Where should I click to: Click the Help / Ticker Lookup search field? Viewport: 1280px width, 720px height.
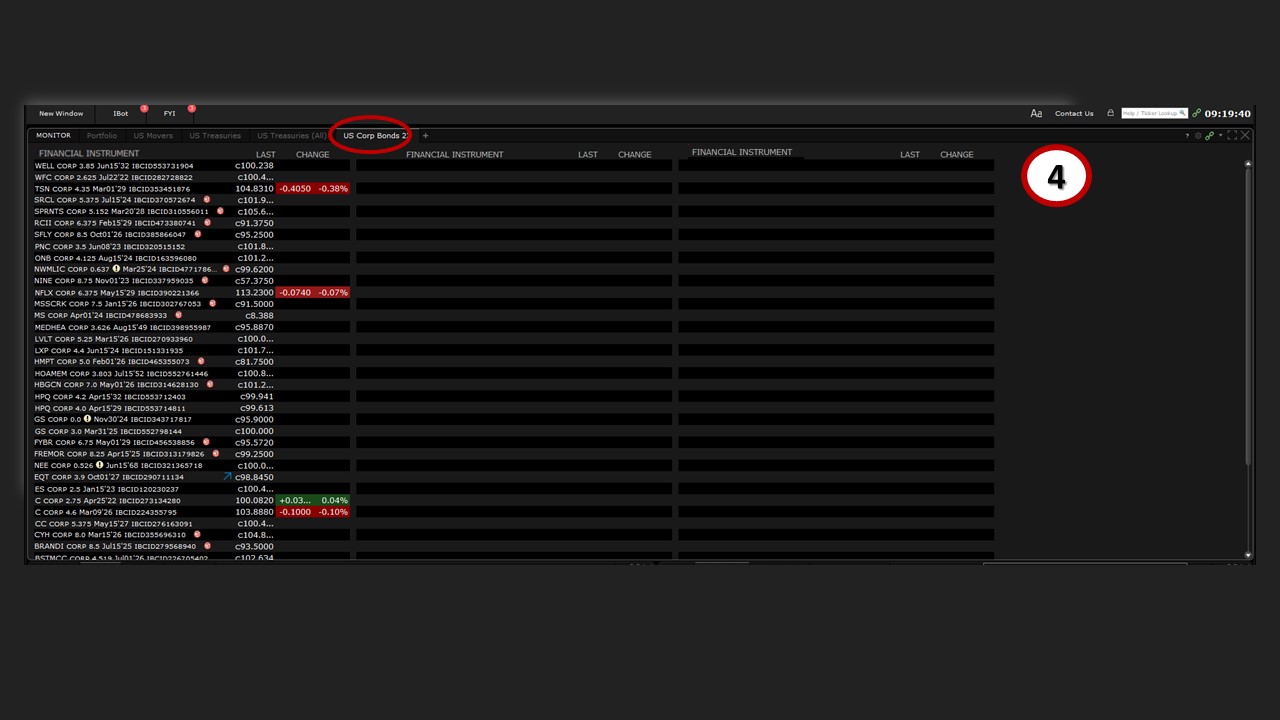click(x=1150, y=113)
